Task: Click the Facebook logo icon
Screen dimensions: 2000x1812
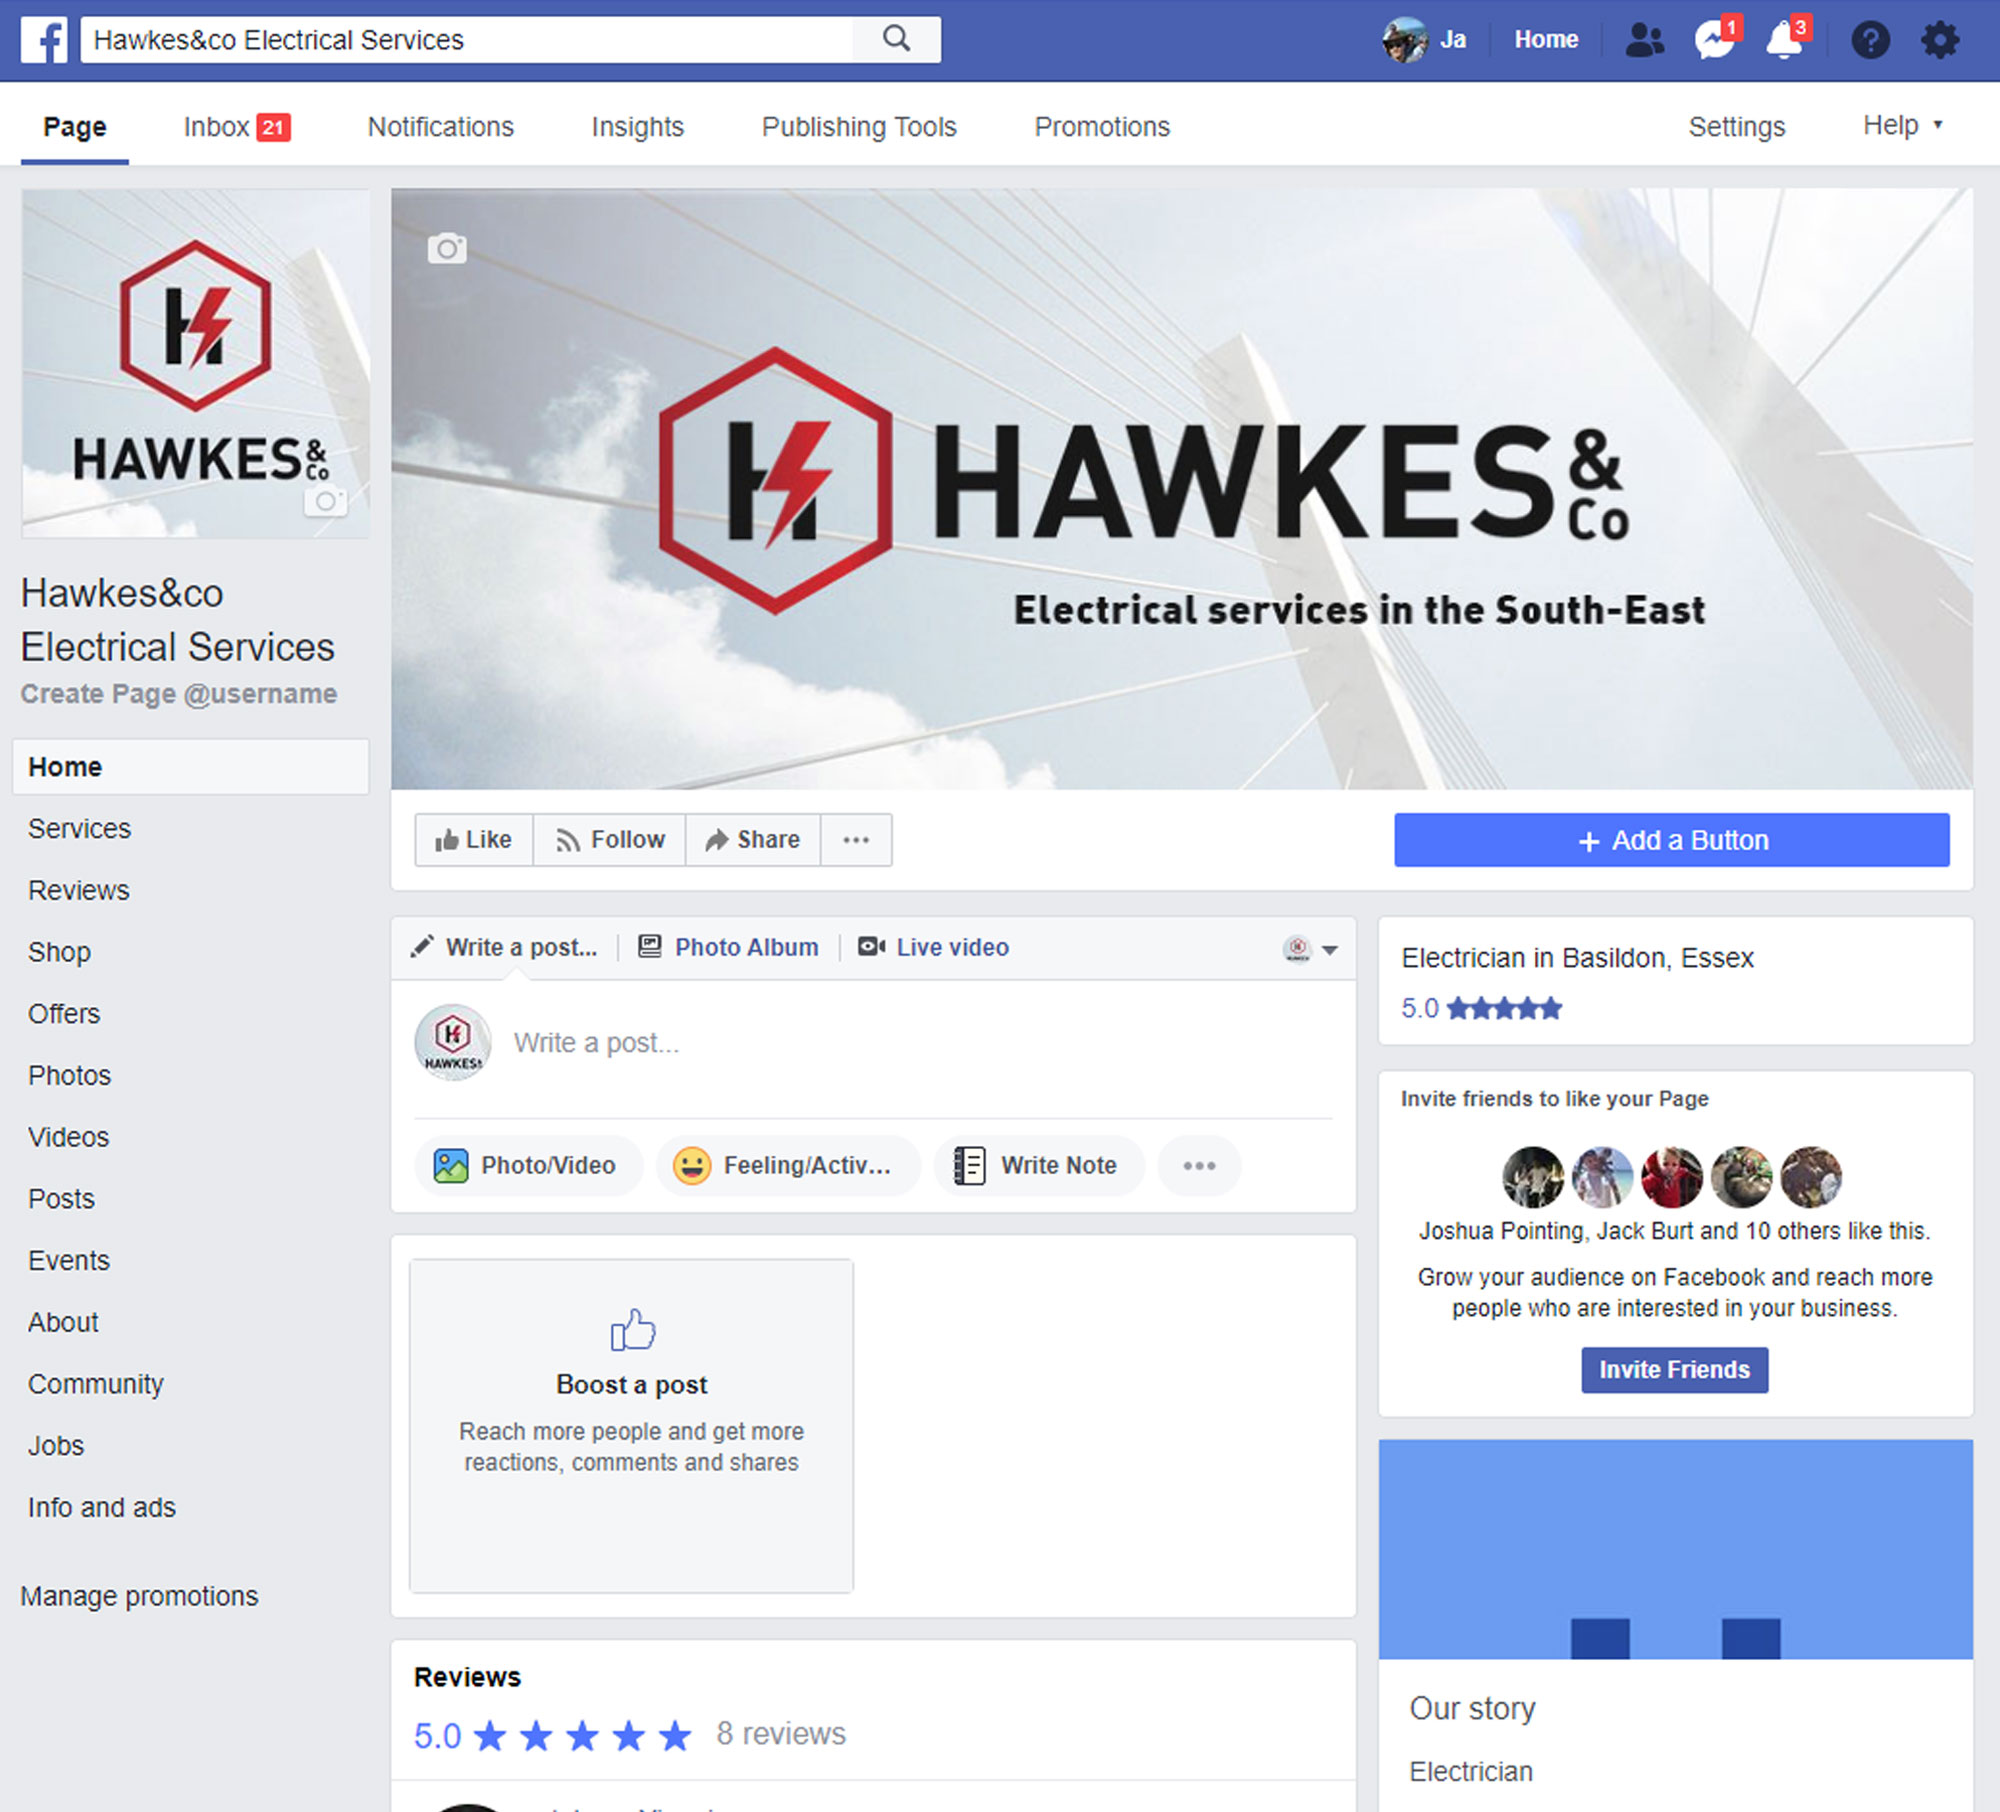Action: (x=44, y=40)
